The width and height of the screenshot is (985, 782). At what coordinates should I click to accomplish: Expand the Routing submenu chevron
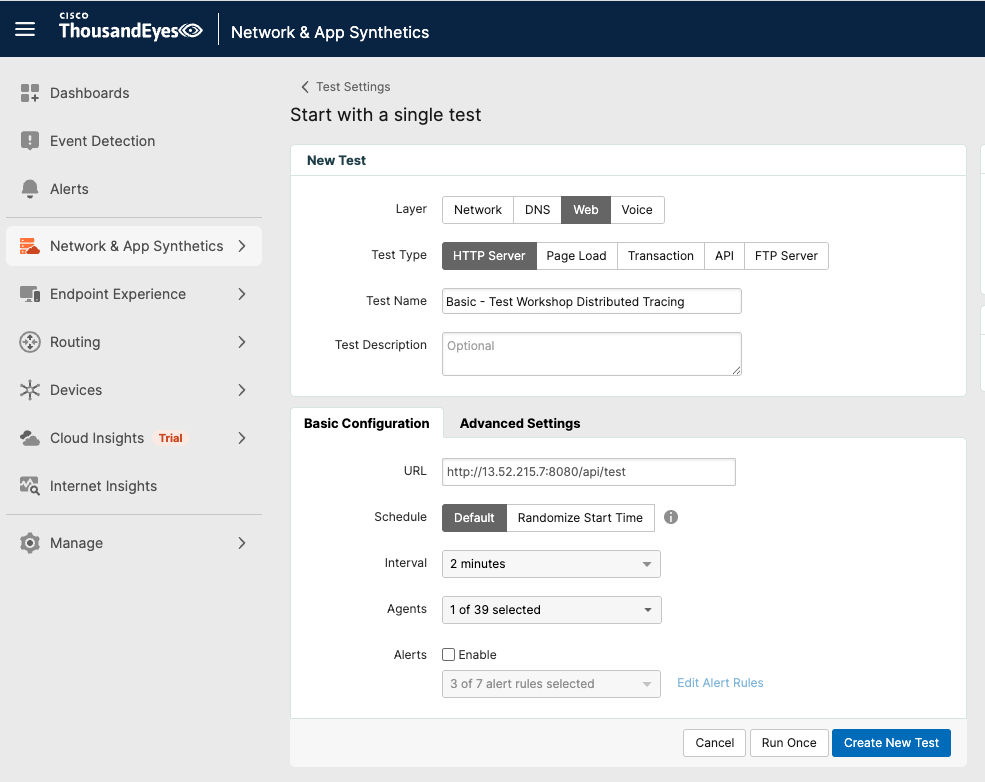point(242,342)
